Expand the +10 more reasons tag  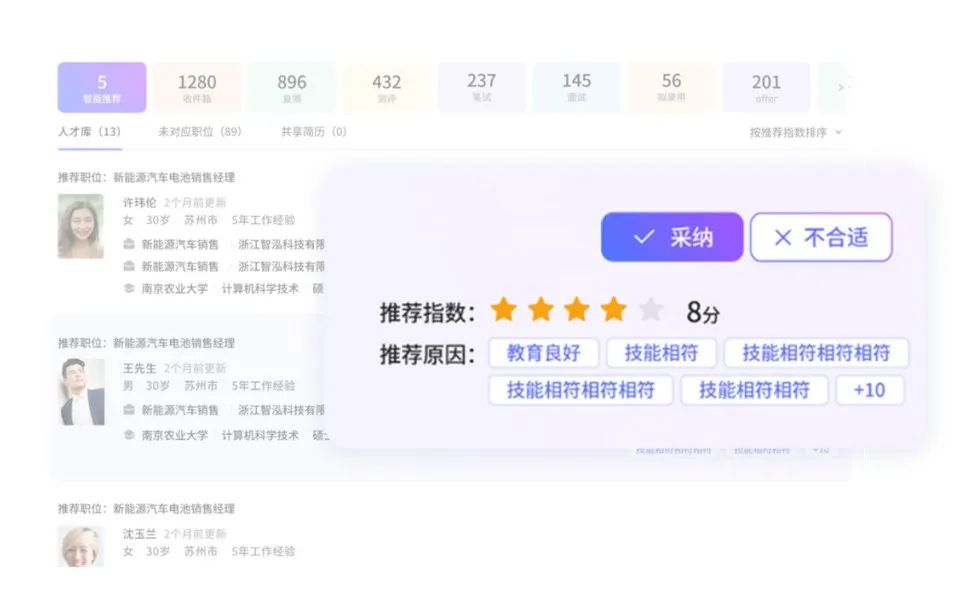869,390
